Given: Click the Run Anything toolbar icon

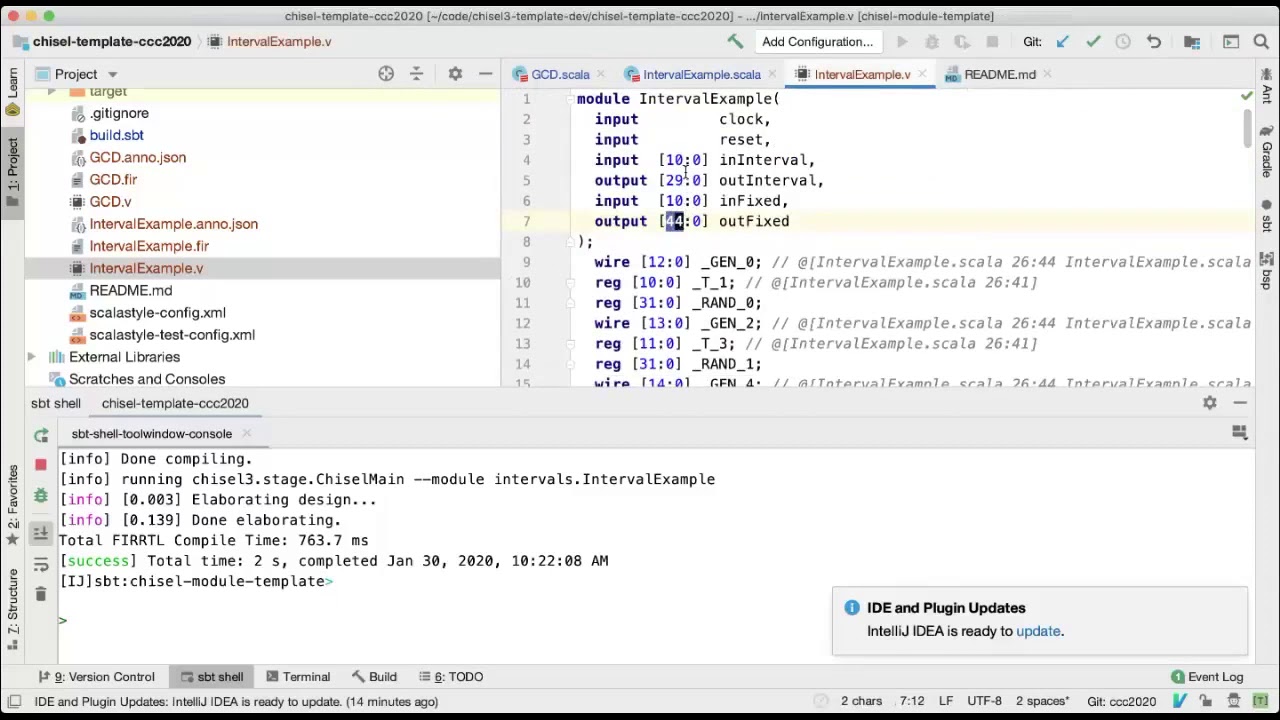Looking at the screenshot, I should click(x=1231, y=41).
